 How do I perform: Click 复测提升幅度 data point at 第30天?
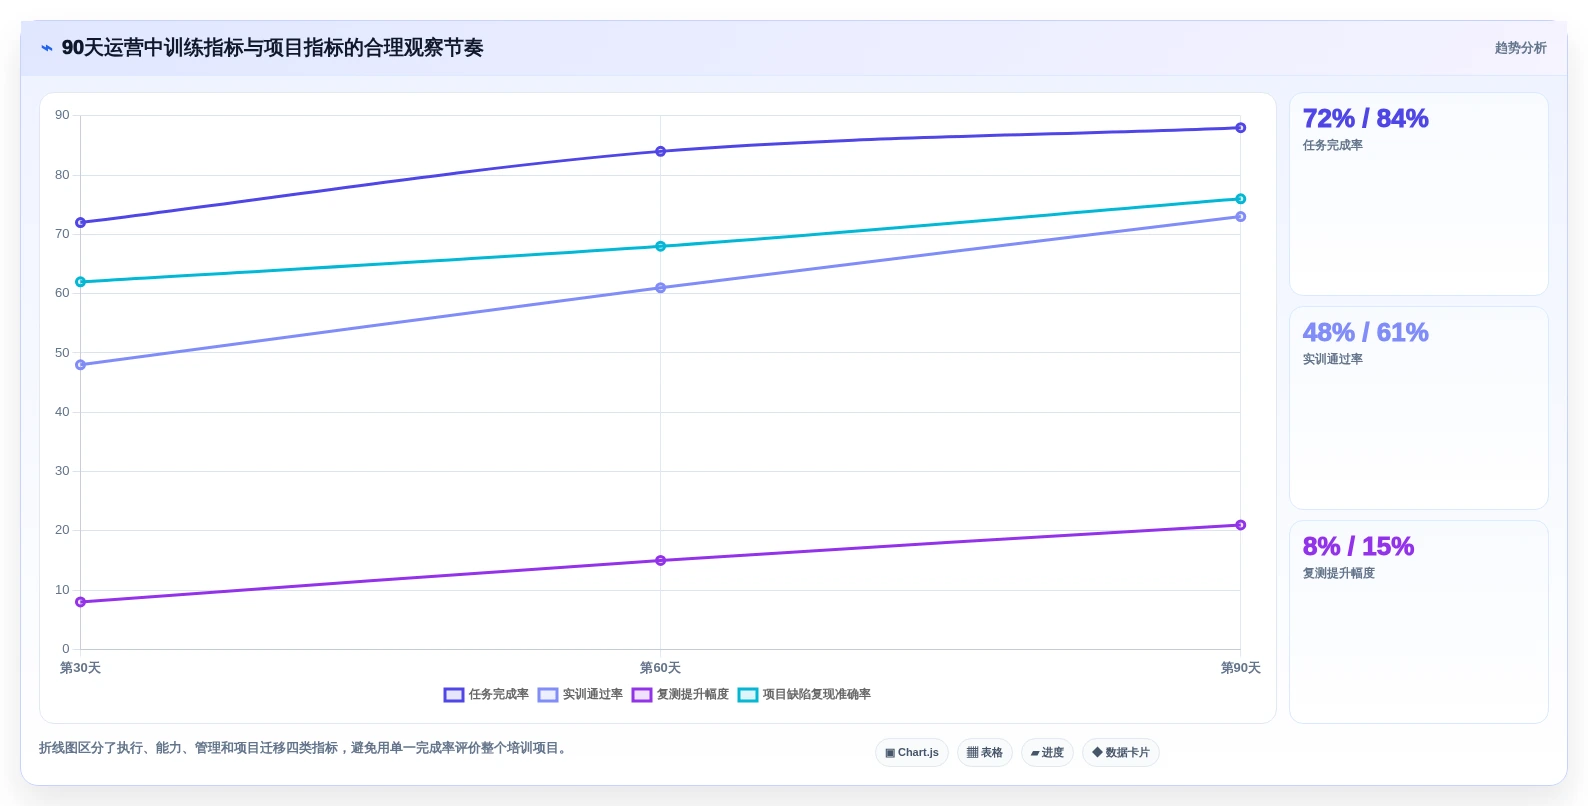pos(80,602)
